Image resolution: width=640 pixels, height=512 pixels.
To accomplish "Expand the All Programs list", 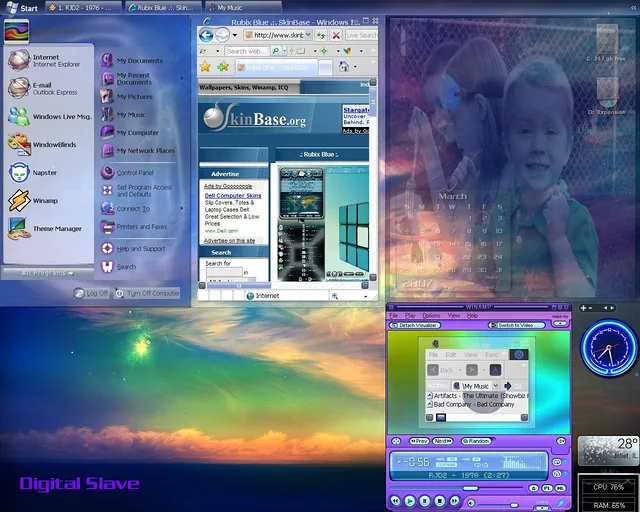I will point(48,272).
